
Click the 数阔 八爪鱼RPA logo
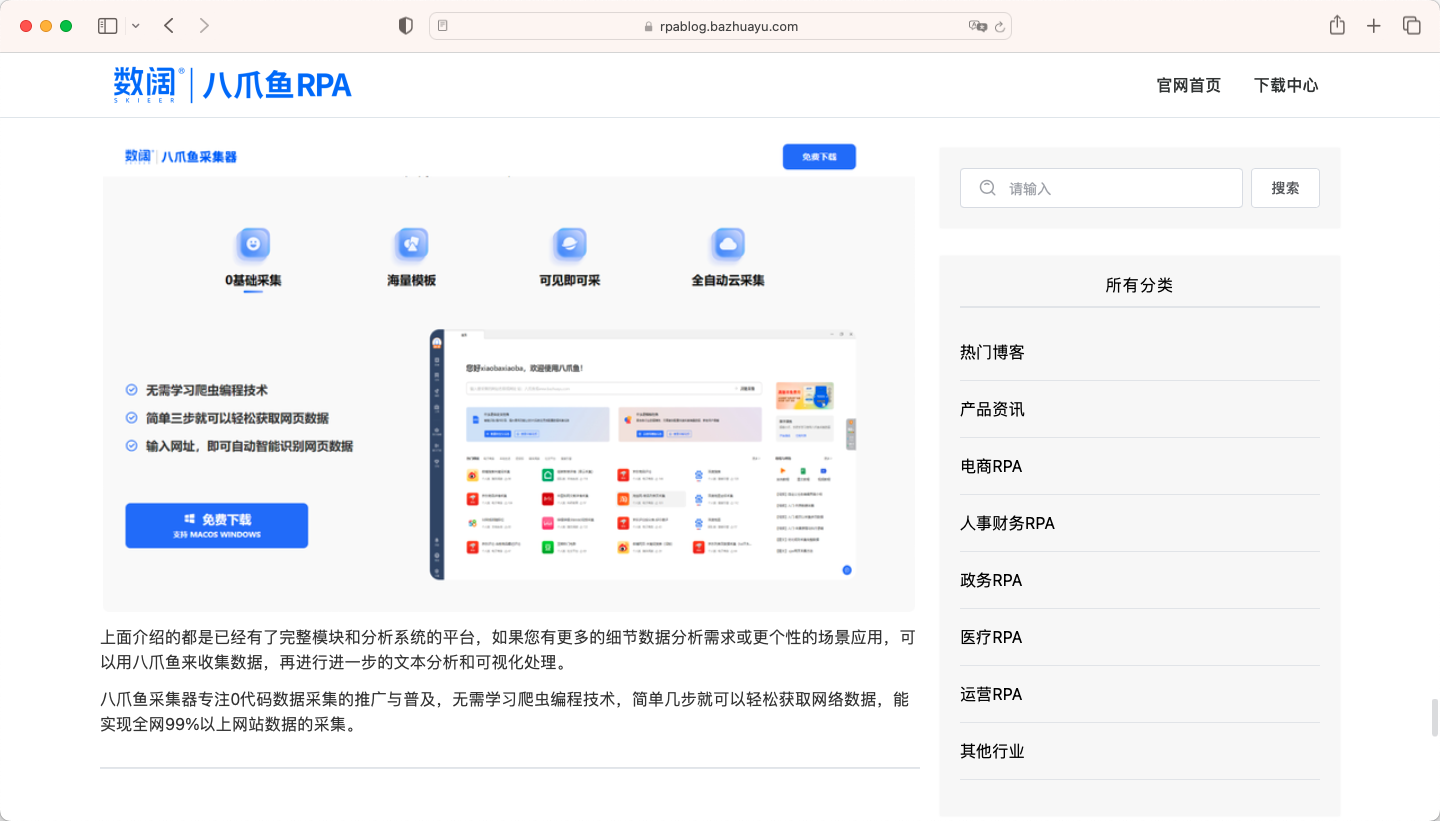pos(233,85)
